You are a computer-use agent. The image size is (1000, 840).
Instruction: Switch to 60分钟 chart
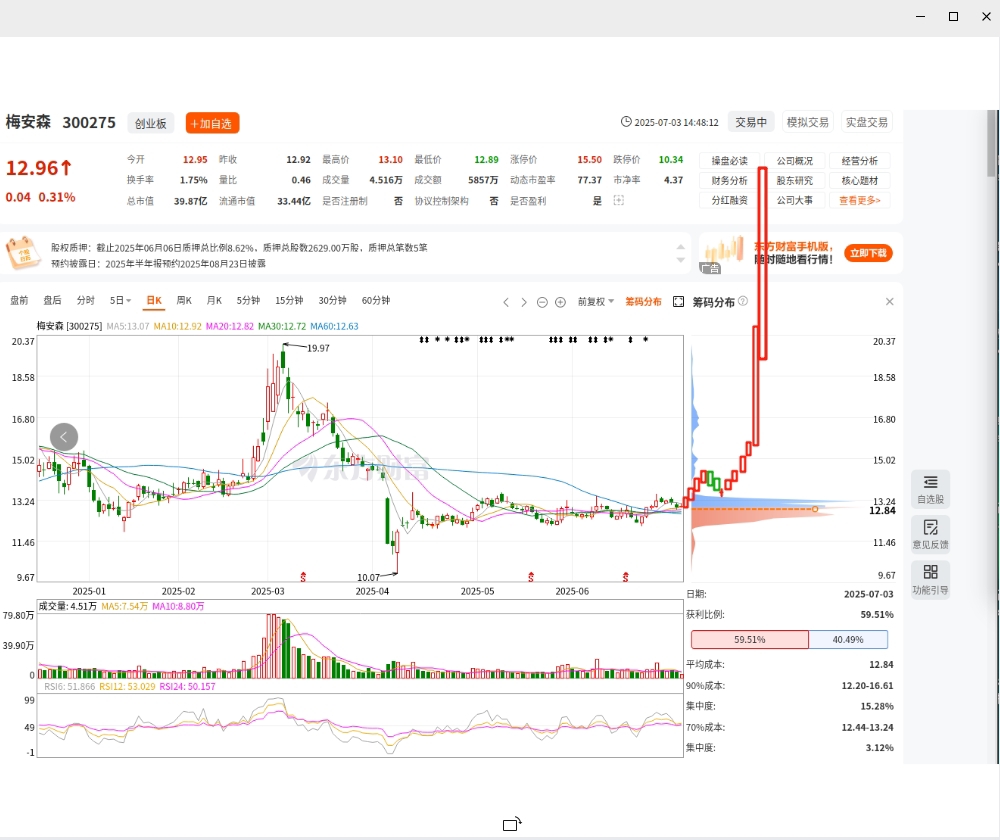[376, 300]
